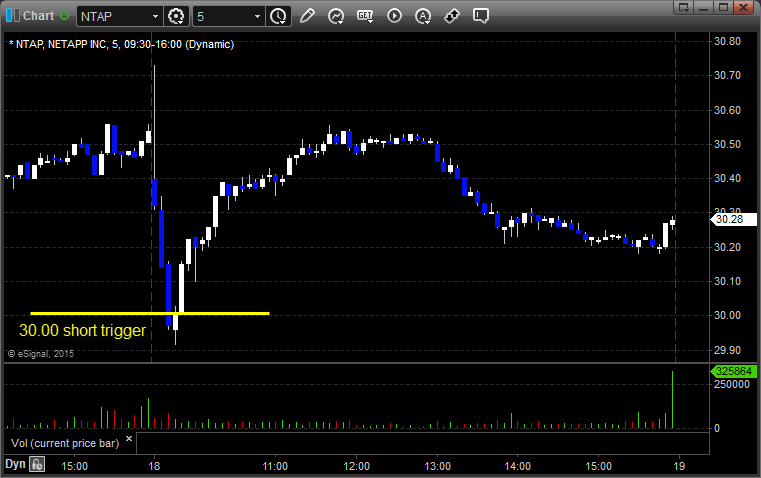The height and width of the screenshot is (478, 761).
Task: Click the Vol (current price bar) label
Action: pyautogui.click(x=65, y=443)
